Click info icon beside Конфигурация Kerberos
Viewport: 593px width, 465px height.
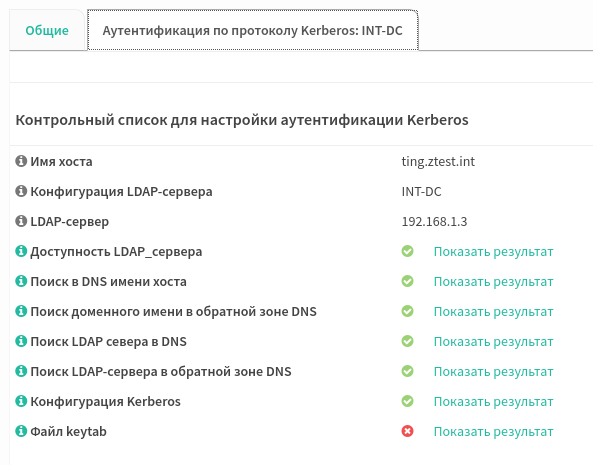click(x=21, y=401)
